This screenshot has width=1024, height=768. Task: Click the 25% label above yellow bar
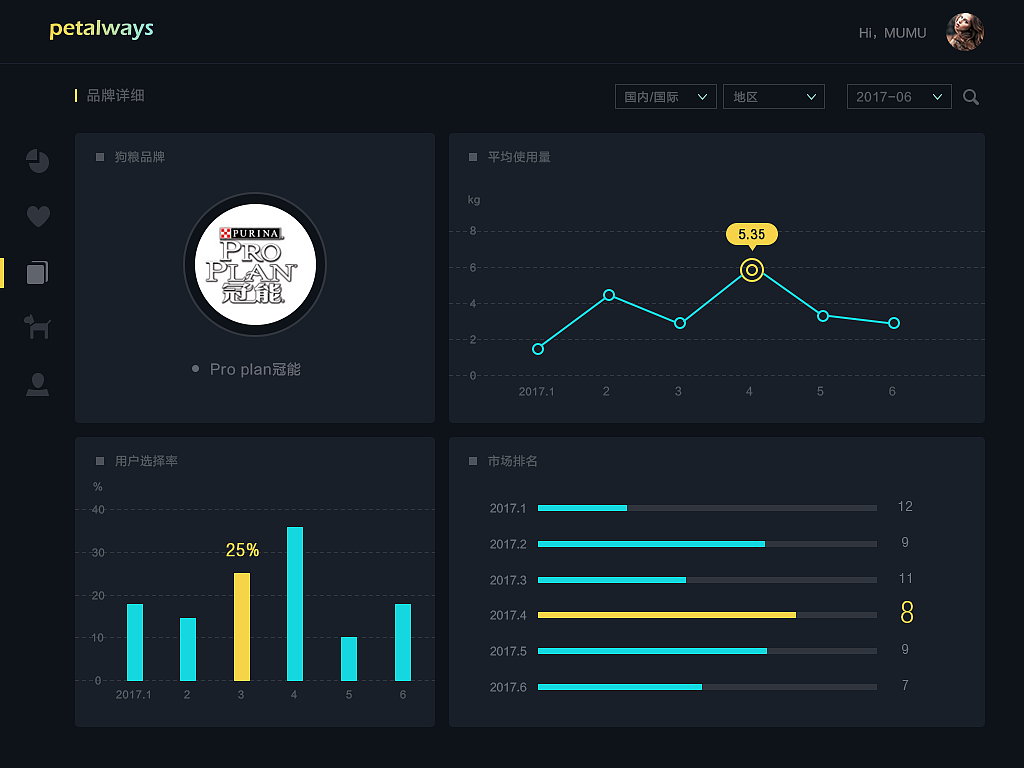coord(242,551)
